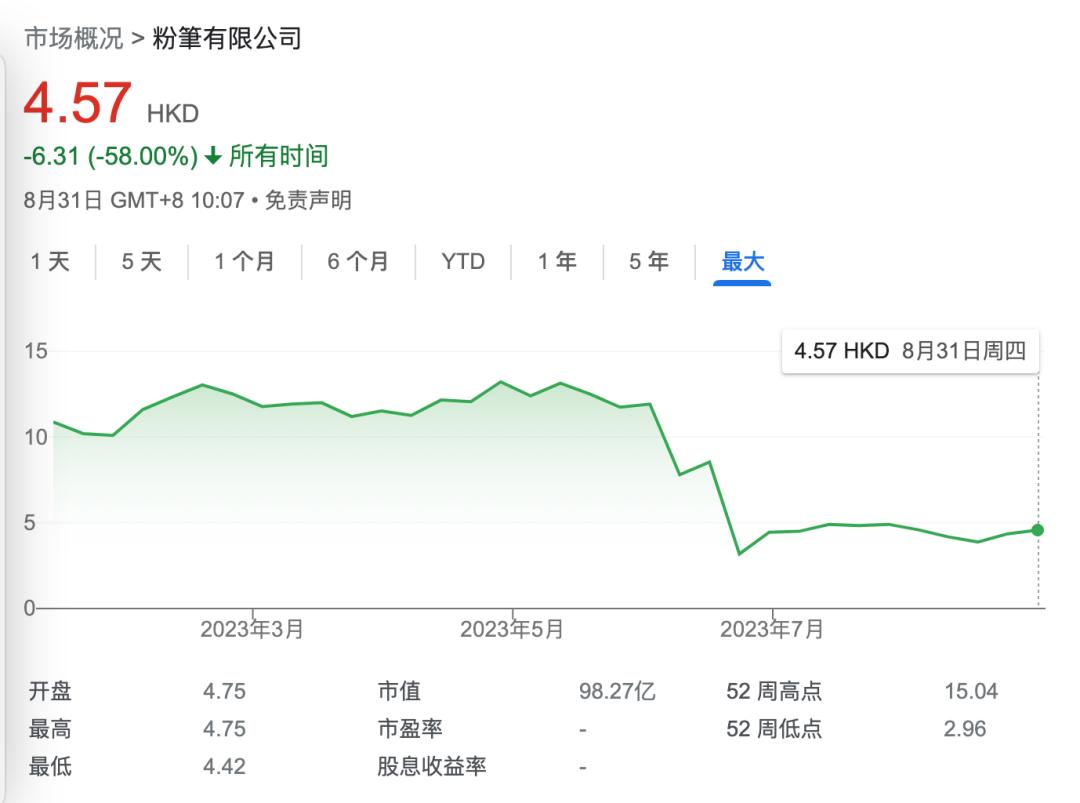The image size is (1080, 803).
Task: Click the 粉筆有限公司 company name
Action: [227, 38]
